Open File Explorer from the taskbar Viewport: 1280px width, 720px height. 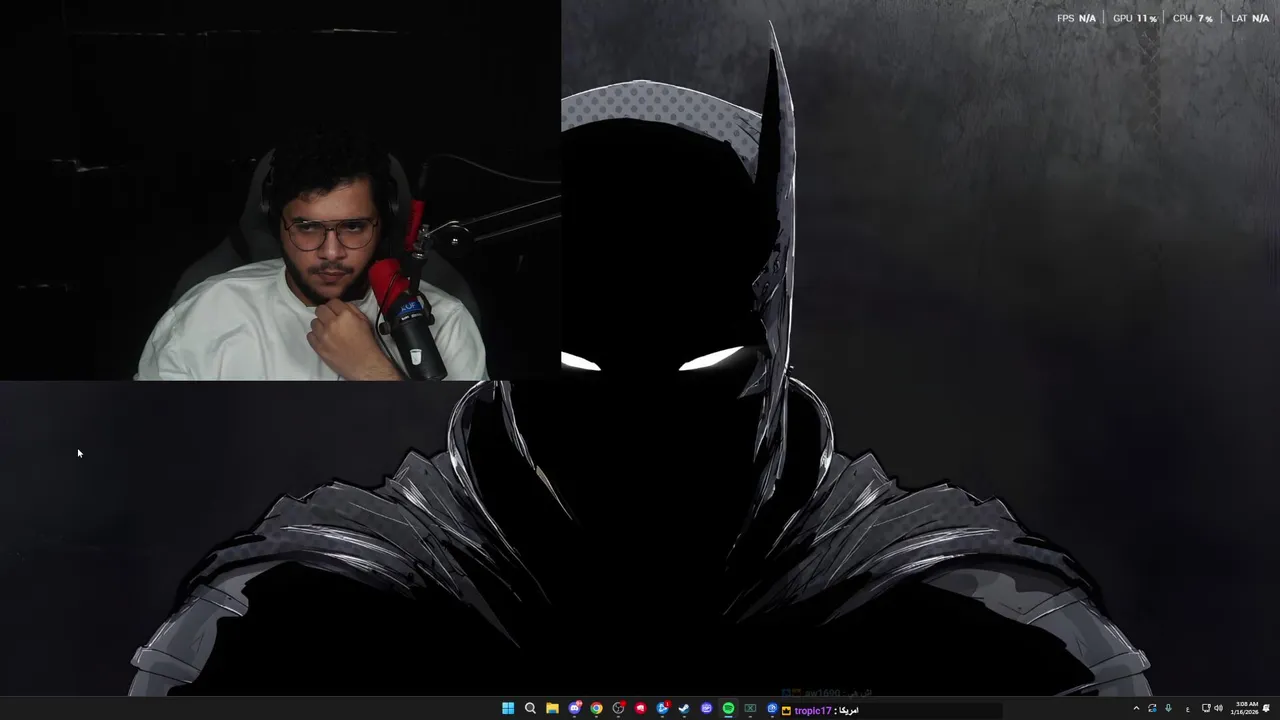[552, 709]
